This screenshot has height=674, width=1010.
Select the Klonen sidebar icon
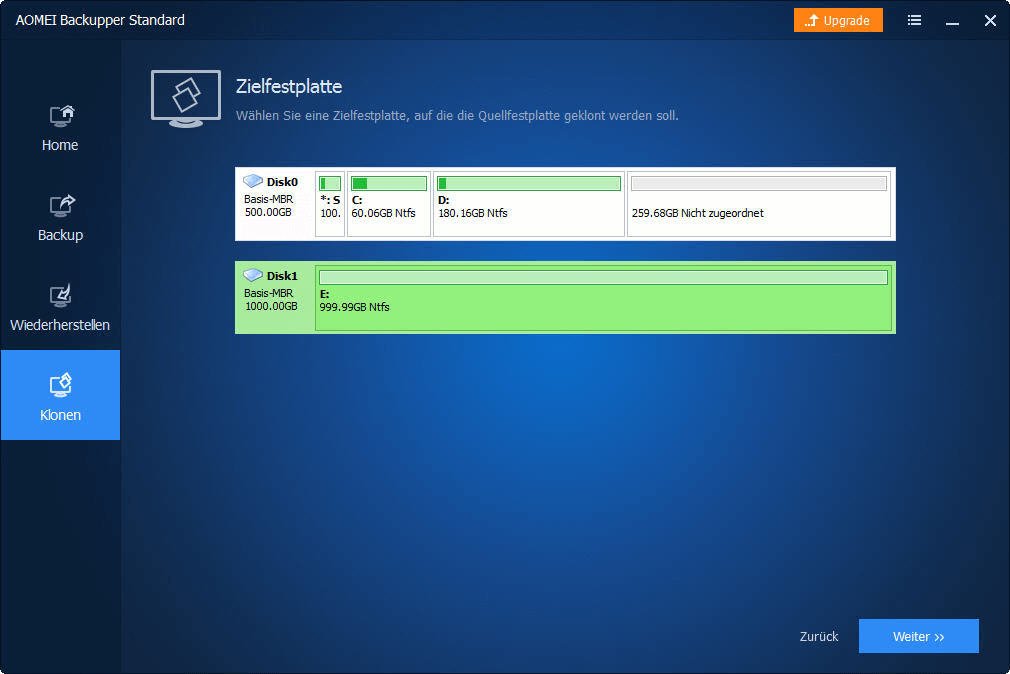click(61, 385)
